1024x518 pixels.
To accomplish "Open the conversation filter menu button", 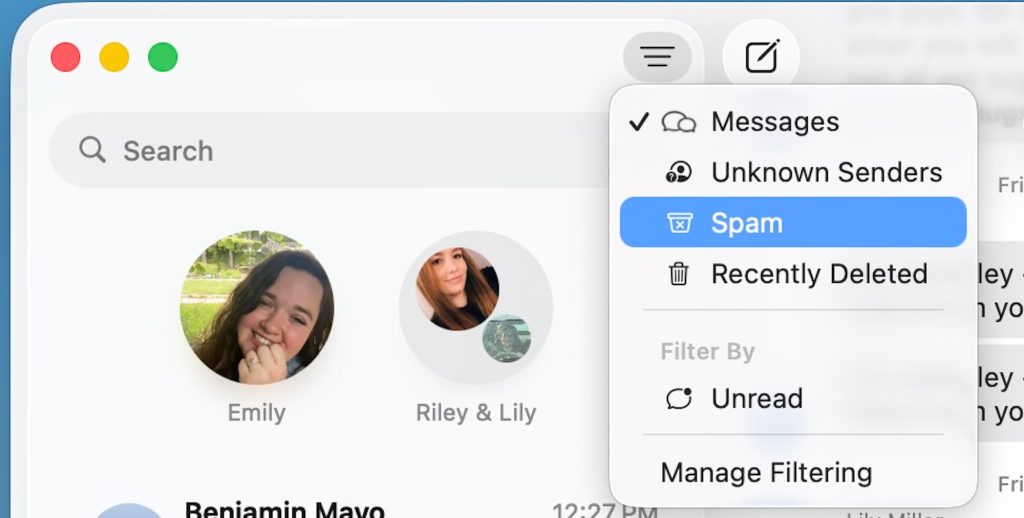I will (x=657, y=57).
